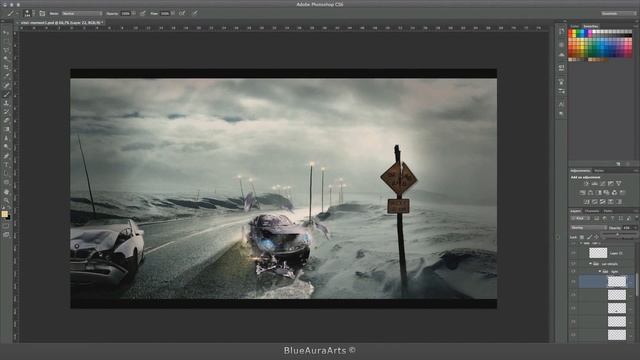Screen dimensions: 640x360
Task: Select the Horizontal Type tool
Action: click(x=6, y=165)
